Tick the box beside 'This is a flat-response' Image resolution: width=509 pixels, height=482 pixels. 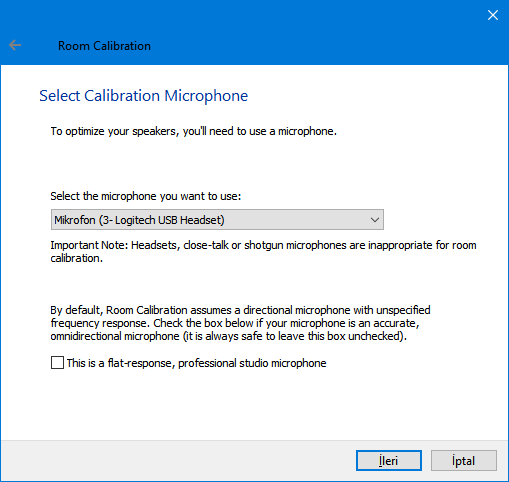click(57, 363)
